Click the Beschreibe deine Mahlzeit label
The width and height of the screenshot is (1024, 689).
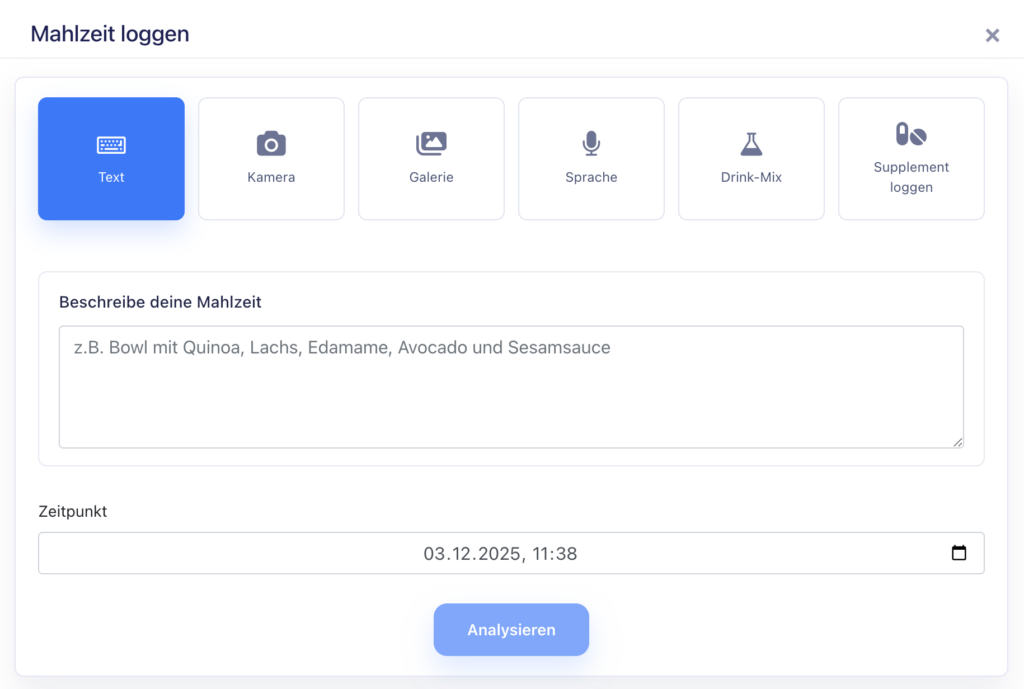pyautogui.click(x=160, y=302)
